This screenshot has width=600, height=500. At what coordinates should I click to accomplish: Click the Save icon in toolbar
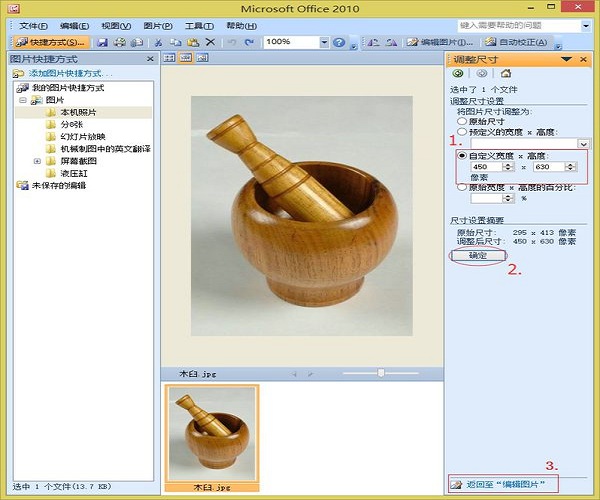103,42
